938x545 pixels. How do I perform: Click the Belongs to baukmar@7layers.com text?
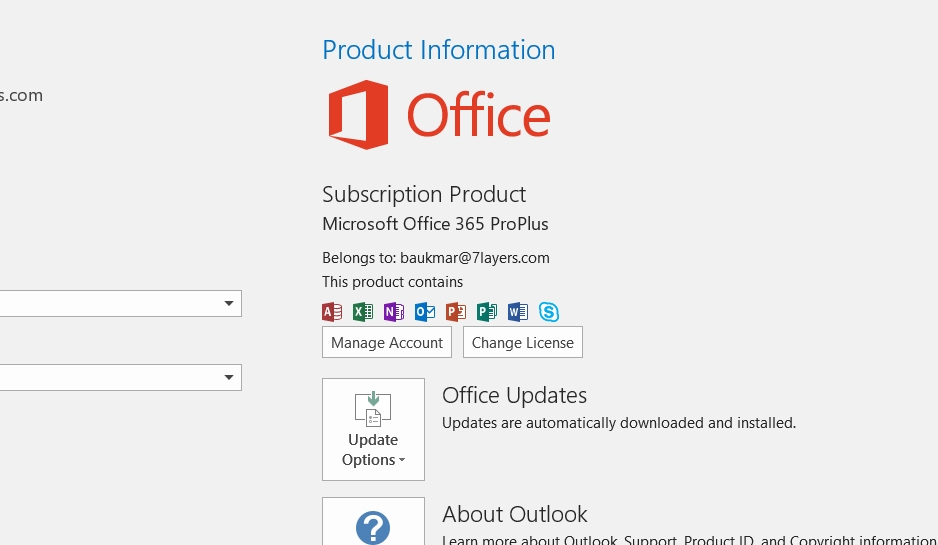pos(436,258)
